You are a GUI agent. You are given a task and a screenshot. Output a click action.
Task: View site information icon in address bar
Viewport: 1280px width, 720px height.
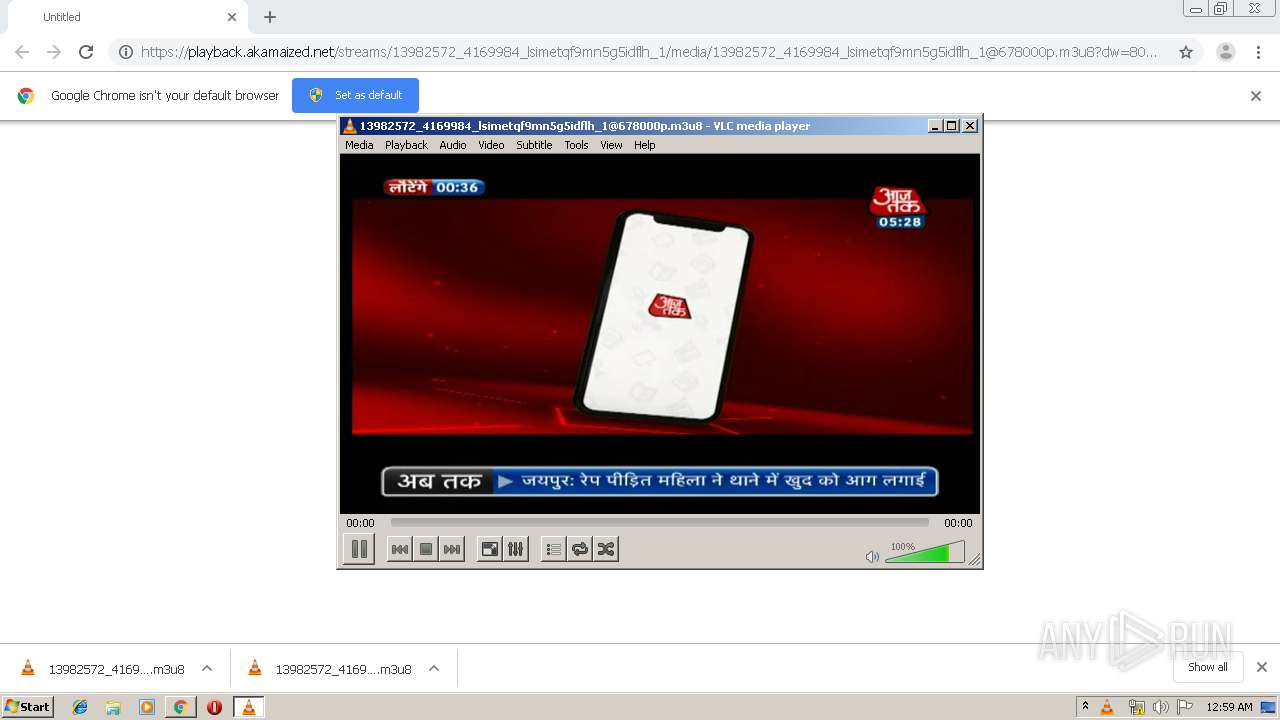pyautogui.click(x=126, y=52)
